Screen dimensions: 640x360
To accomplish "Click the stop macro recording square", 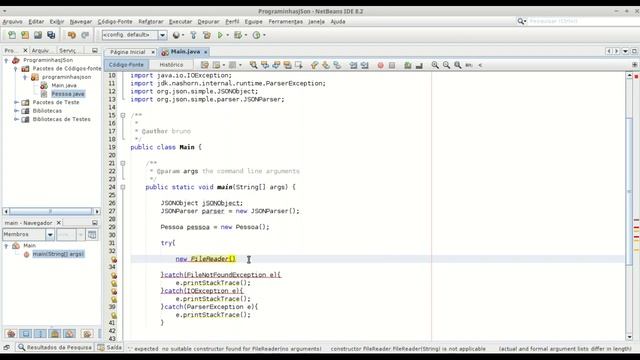I will pyautogui.click(x=392, y=65).
